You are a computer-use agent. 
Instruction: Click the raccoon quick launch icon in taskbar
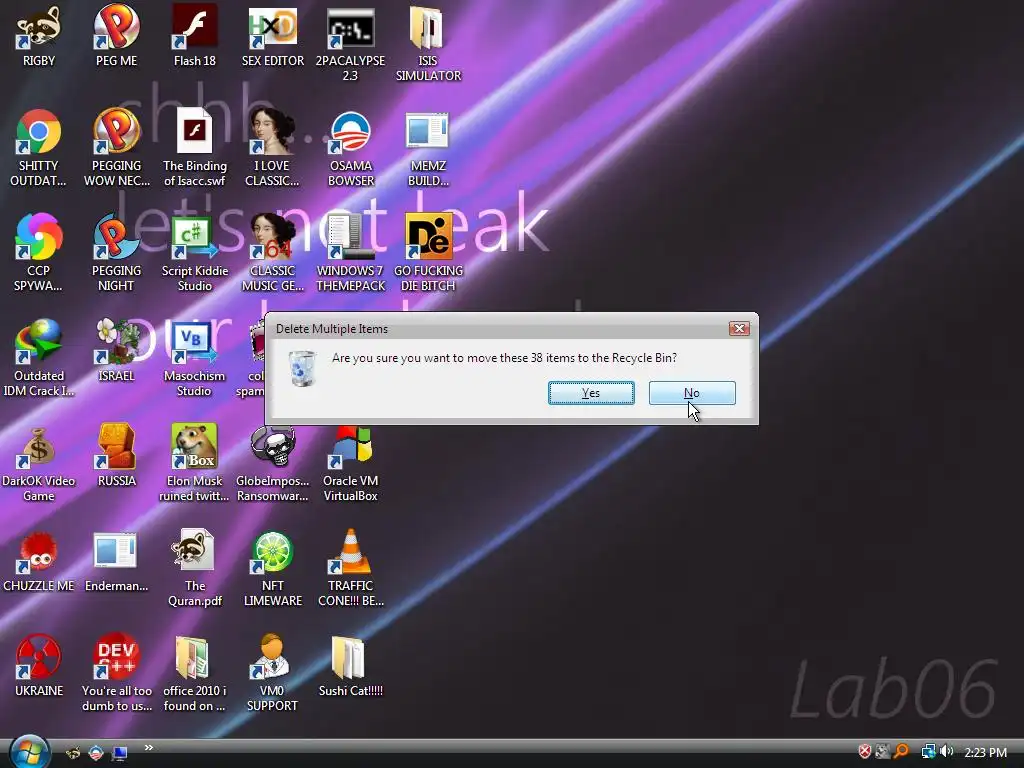click(74, 753)
